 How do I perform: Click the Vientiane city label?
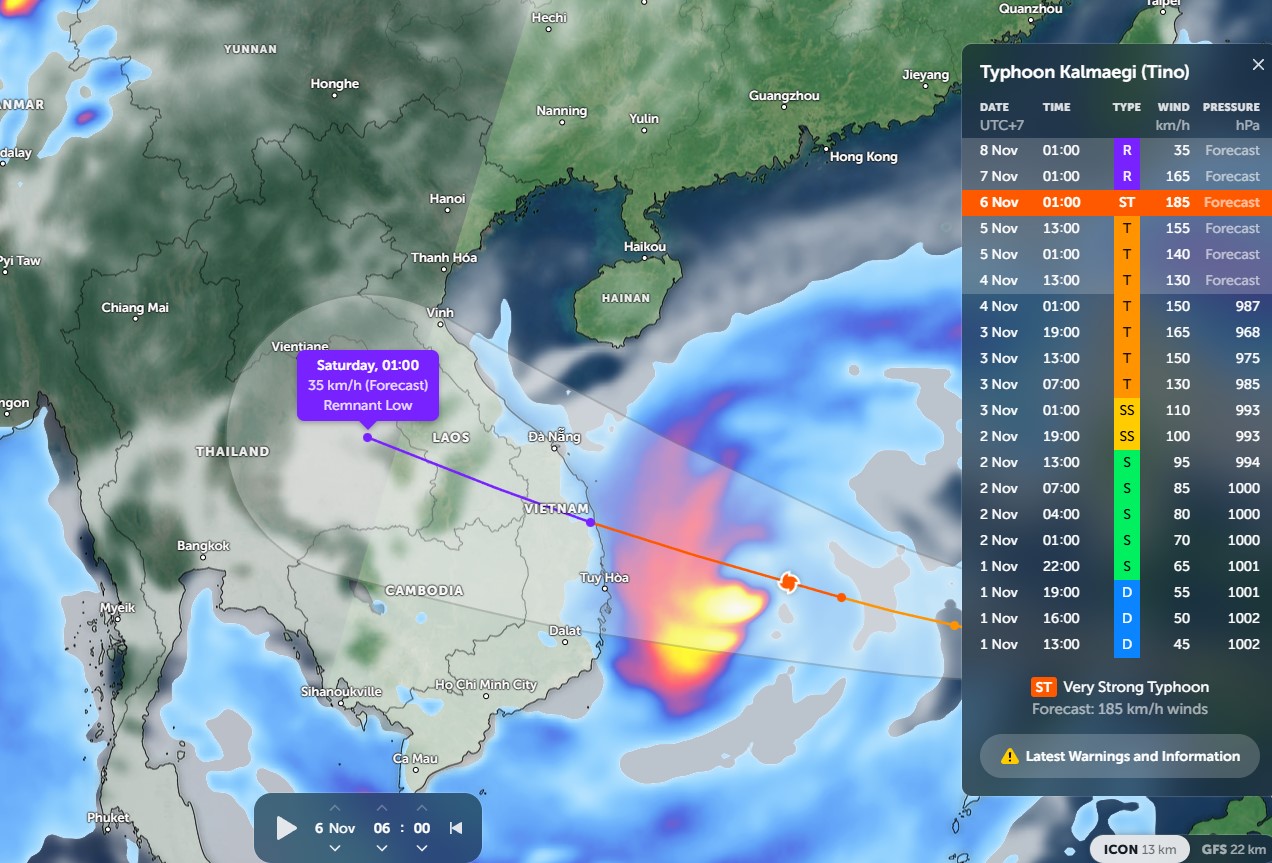300,347
